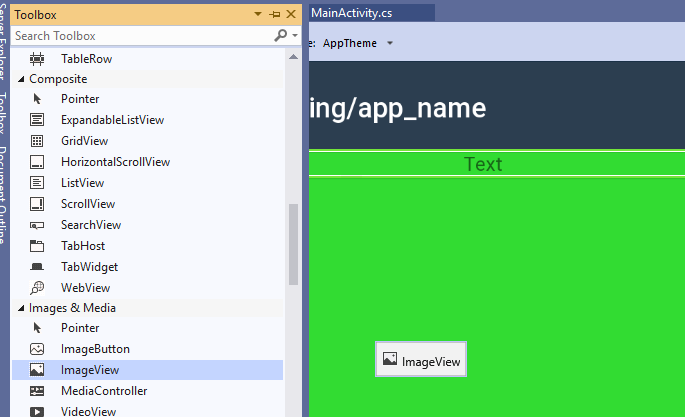Pick the MediaController icon
This screenshot has height=417, width=685.
pos(37,391)
